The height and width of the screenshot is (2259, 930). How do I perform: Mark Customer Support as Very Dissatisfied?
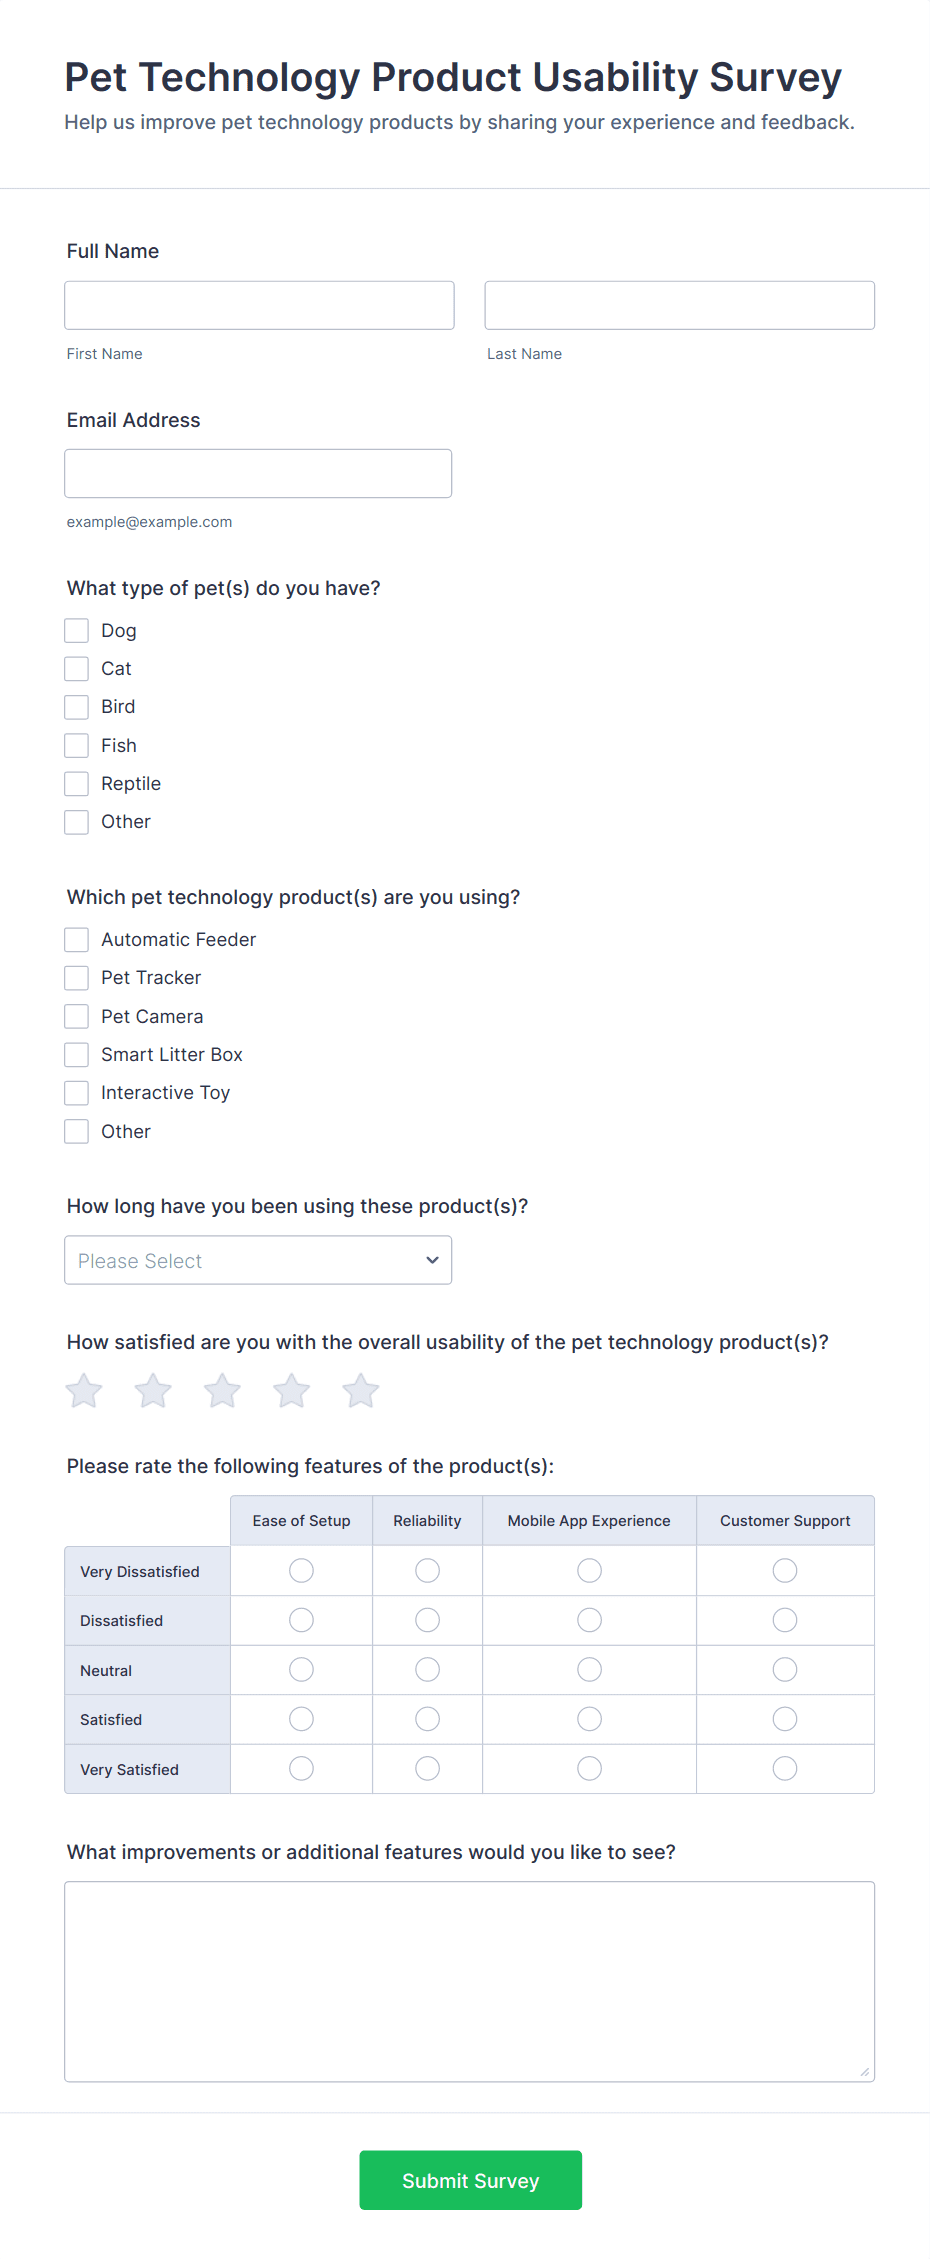click(x=785, y=1571)
